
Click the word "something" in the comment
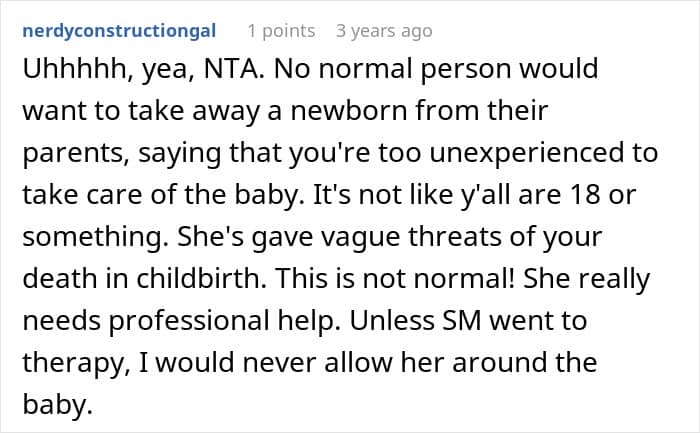79,235
